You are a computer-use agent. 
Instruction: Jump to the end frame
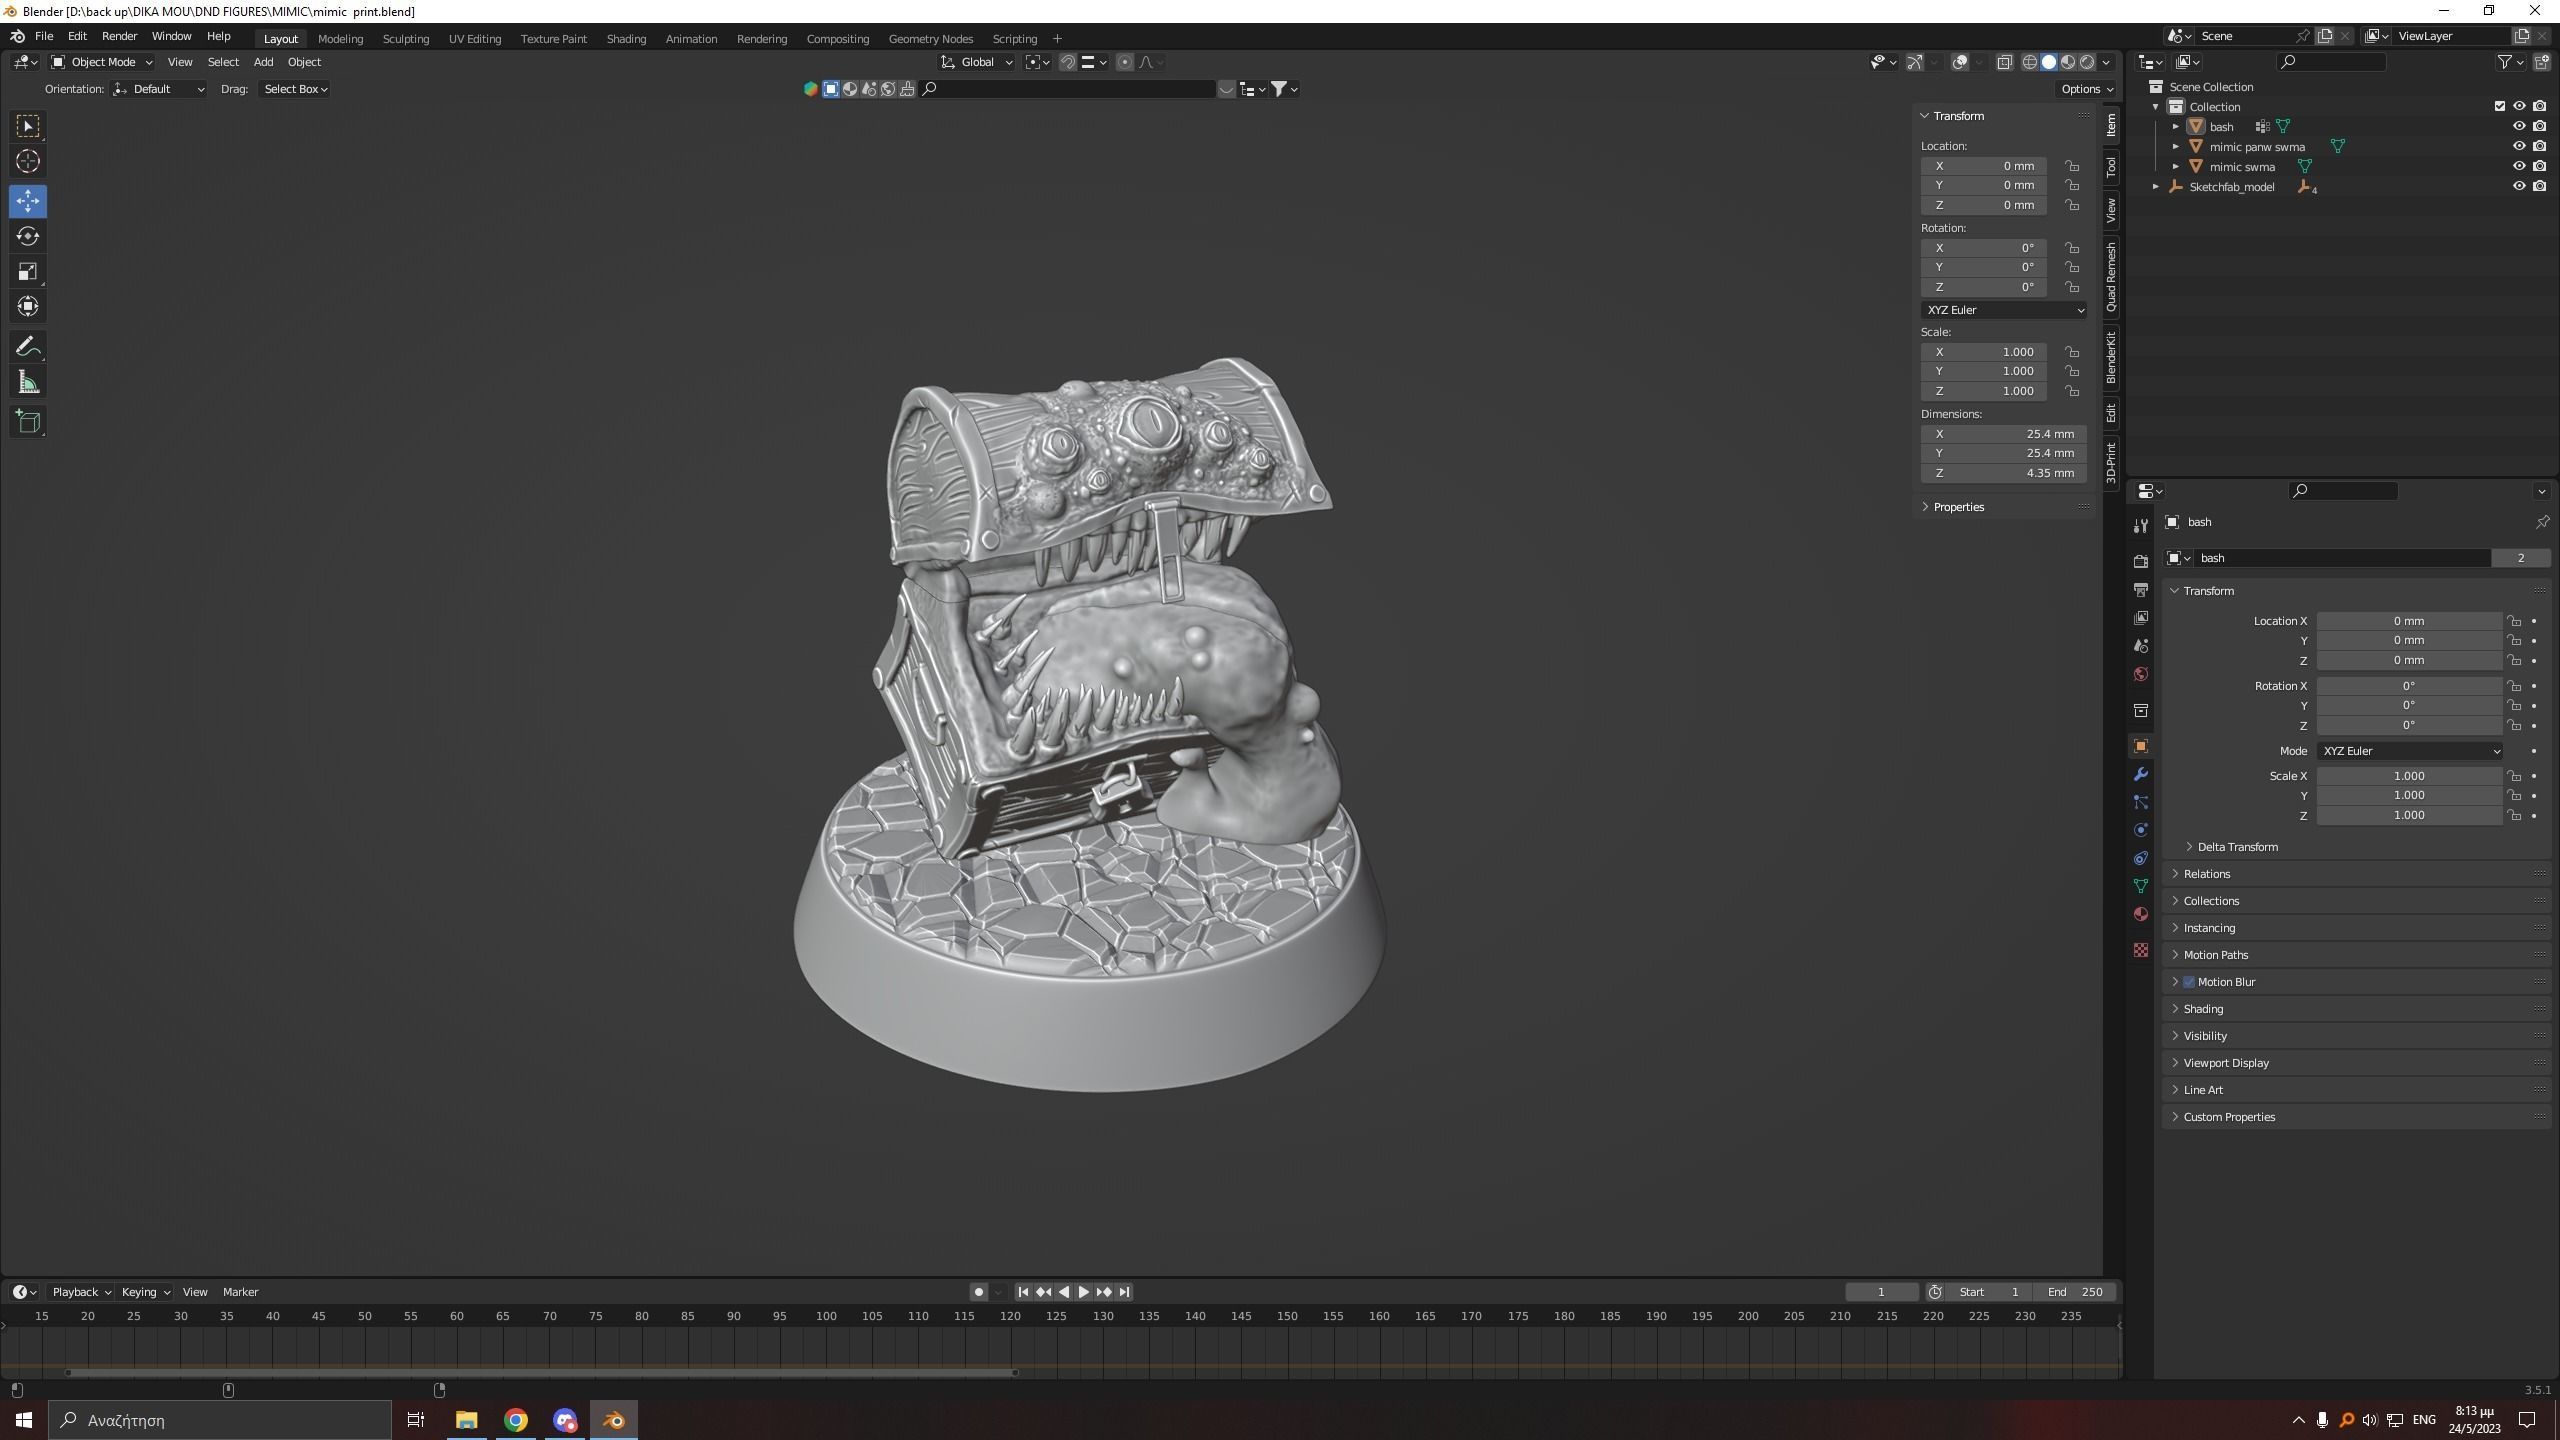(1124, 1292)
